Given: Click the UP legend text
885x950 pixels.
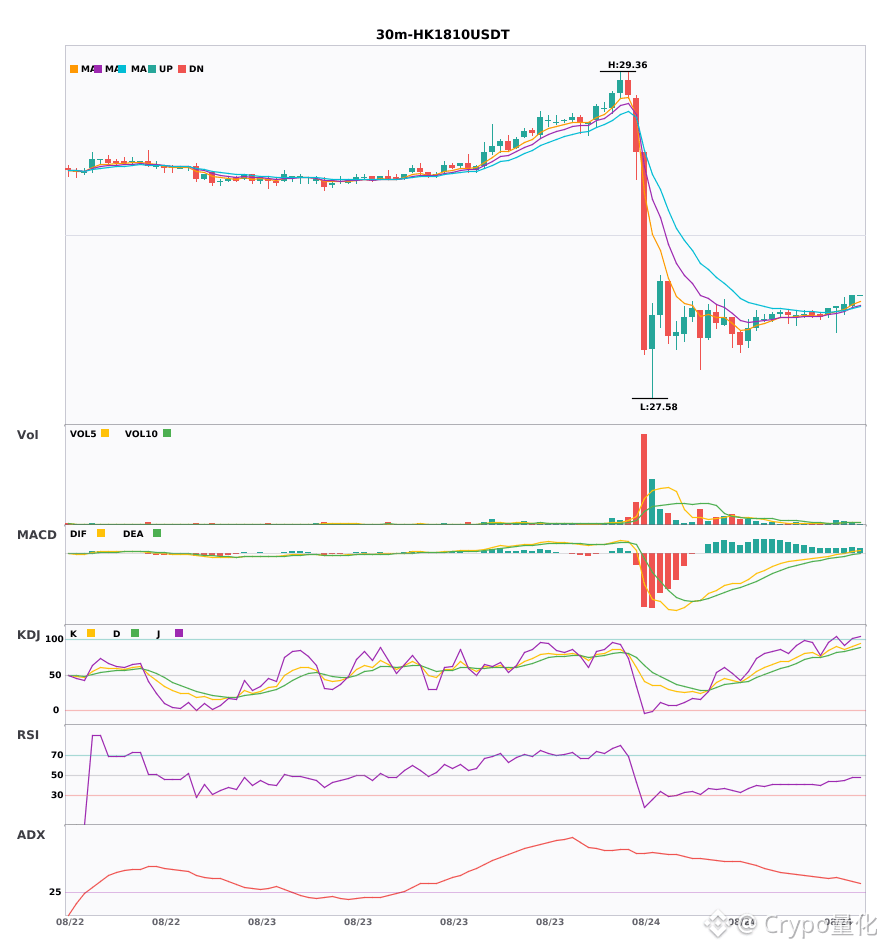Looking at the screenshot, I should click(166, 69).
